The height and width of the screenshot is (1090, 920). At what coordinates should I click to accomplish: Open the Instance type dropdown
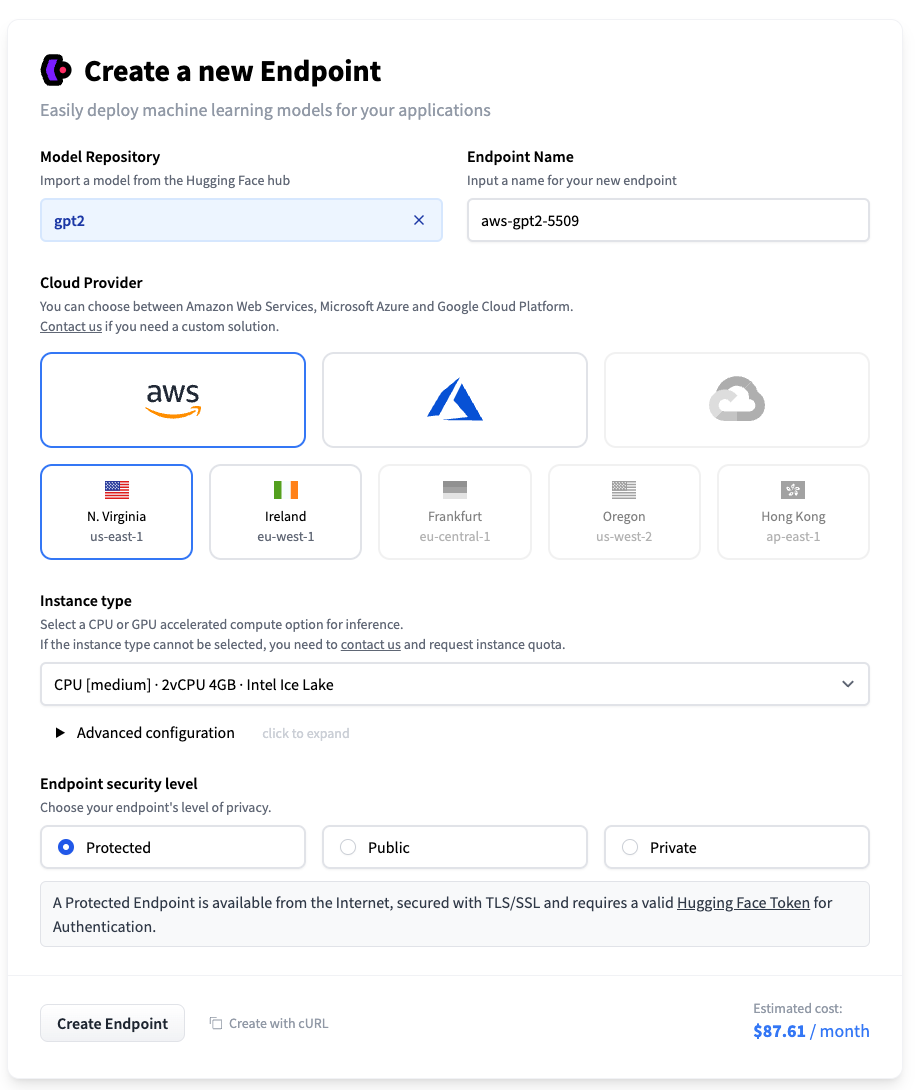click(455, 685)
